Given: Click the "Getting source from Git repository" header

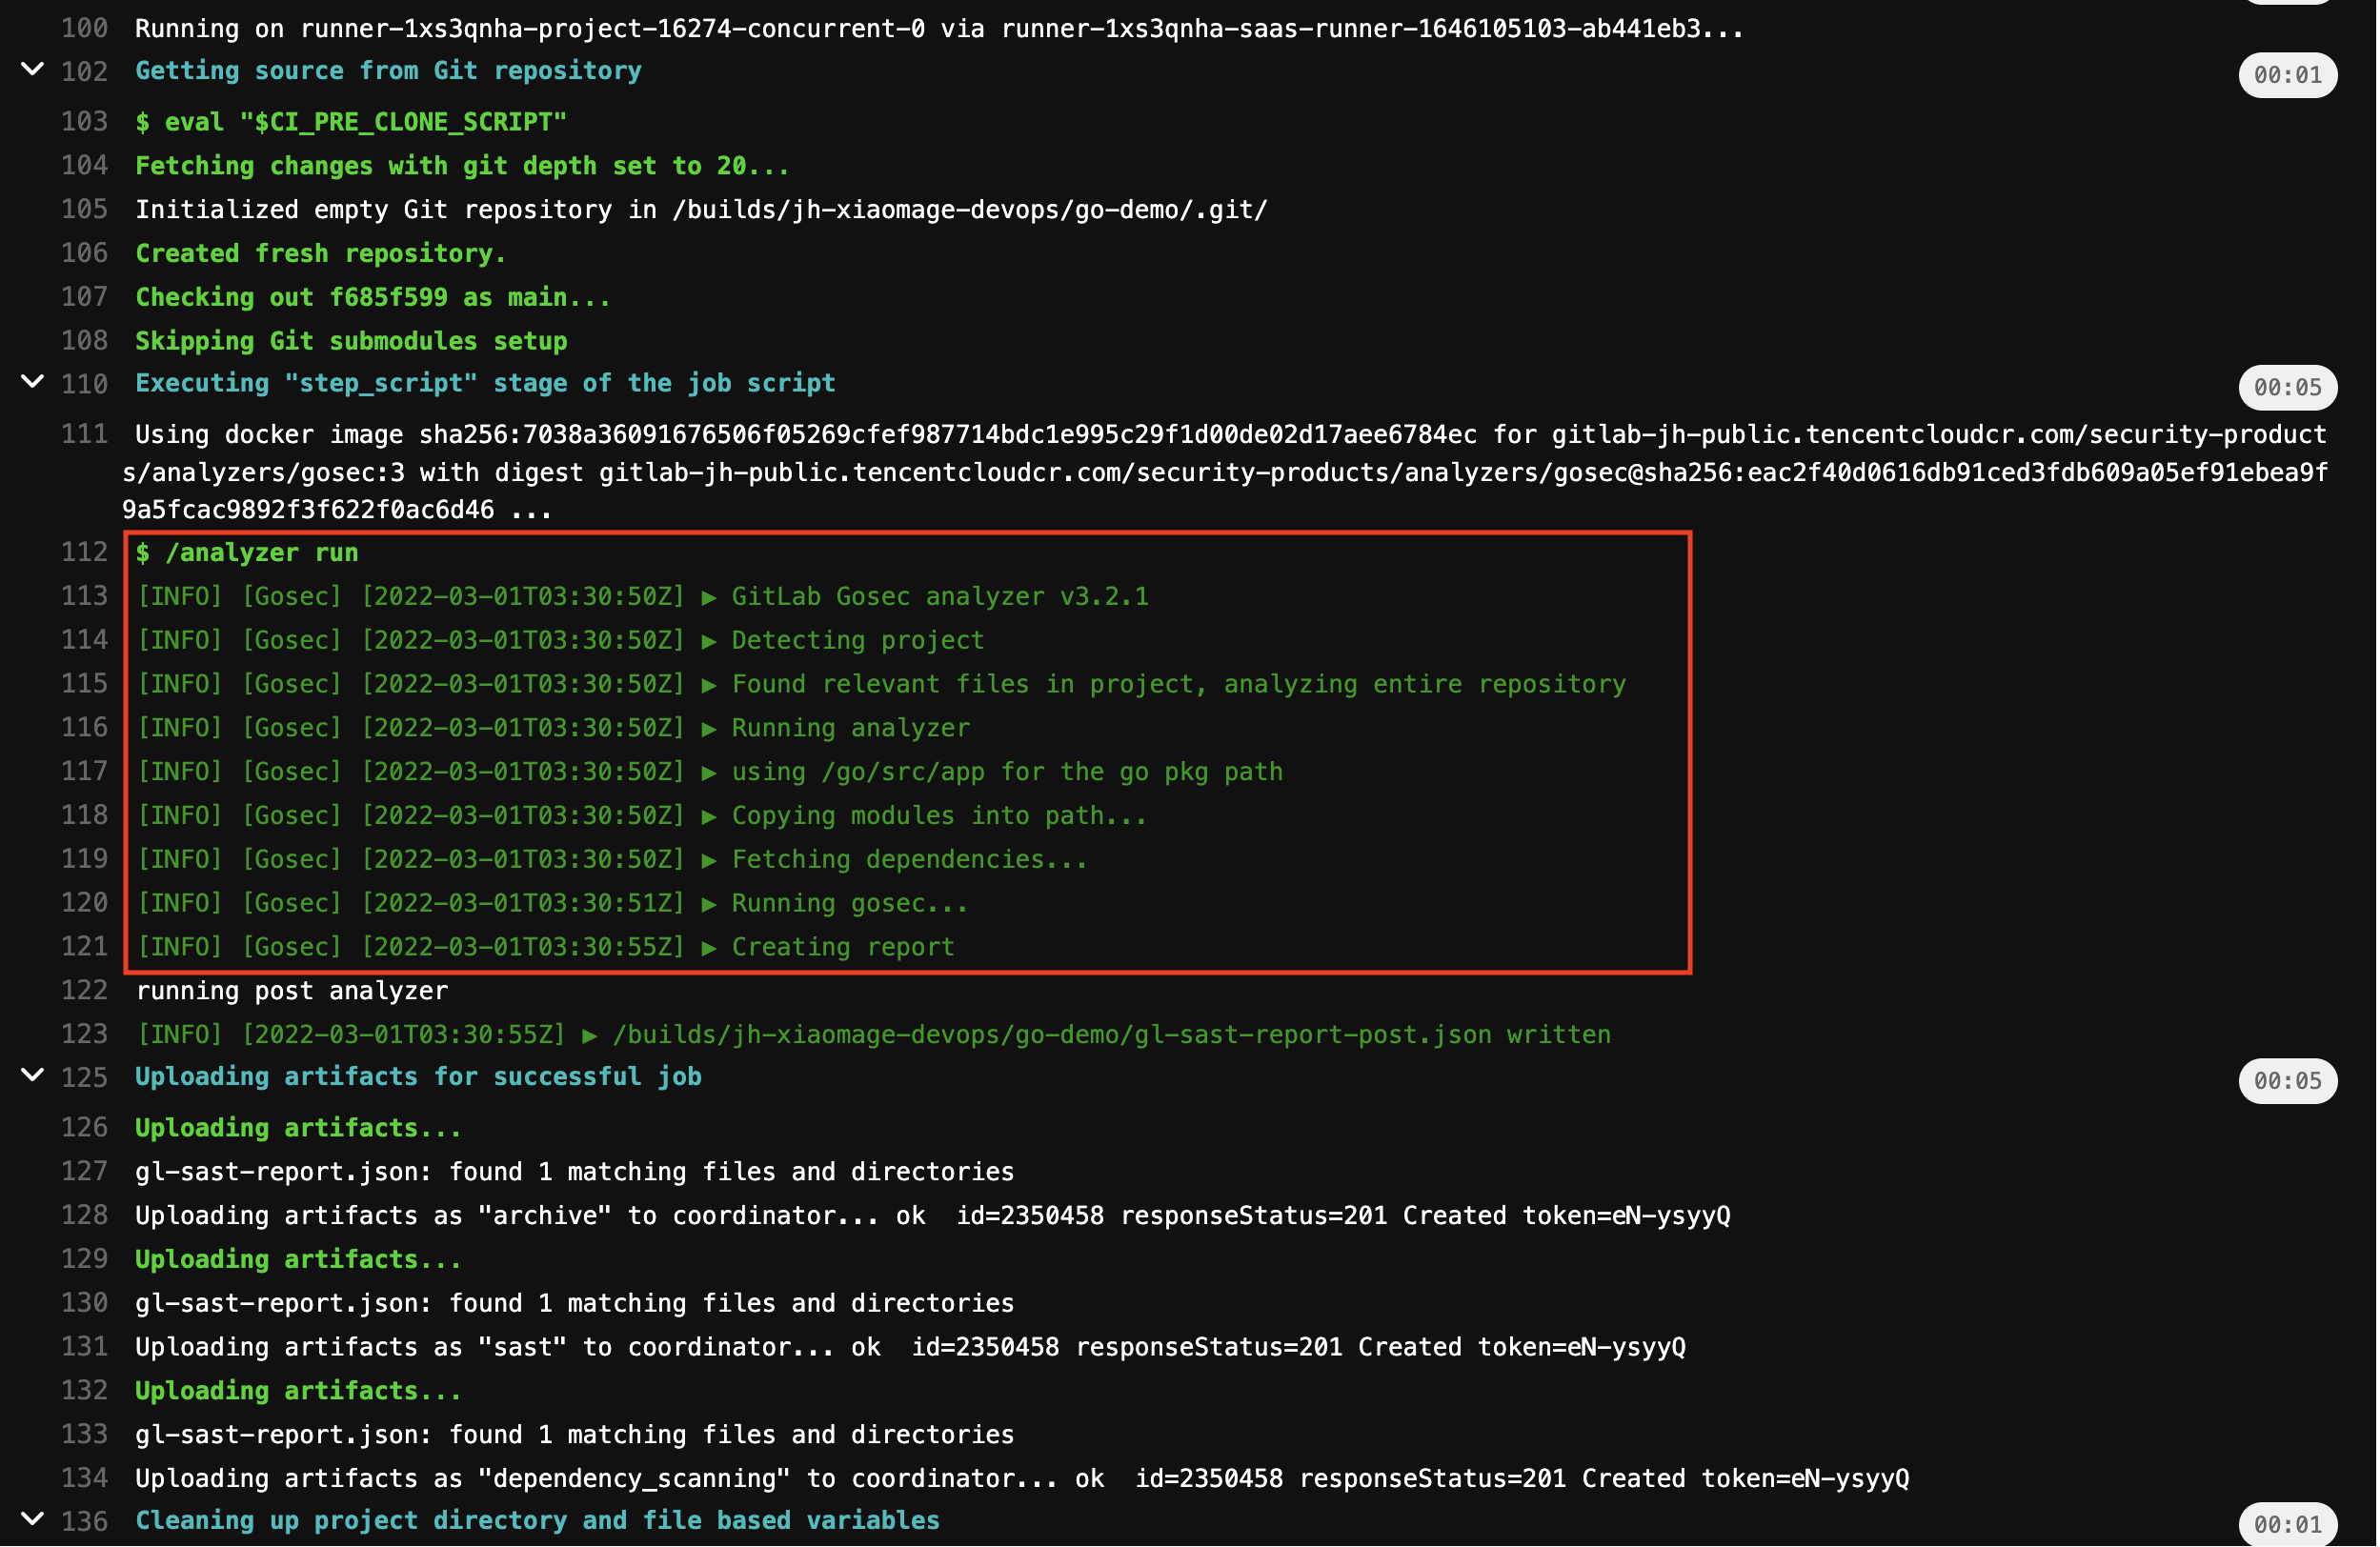Looking at the screenshot, I should coord(388,71).
